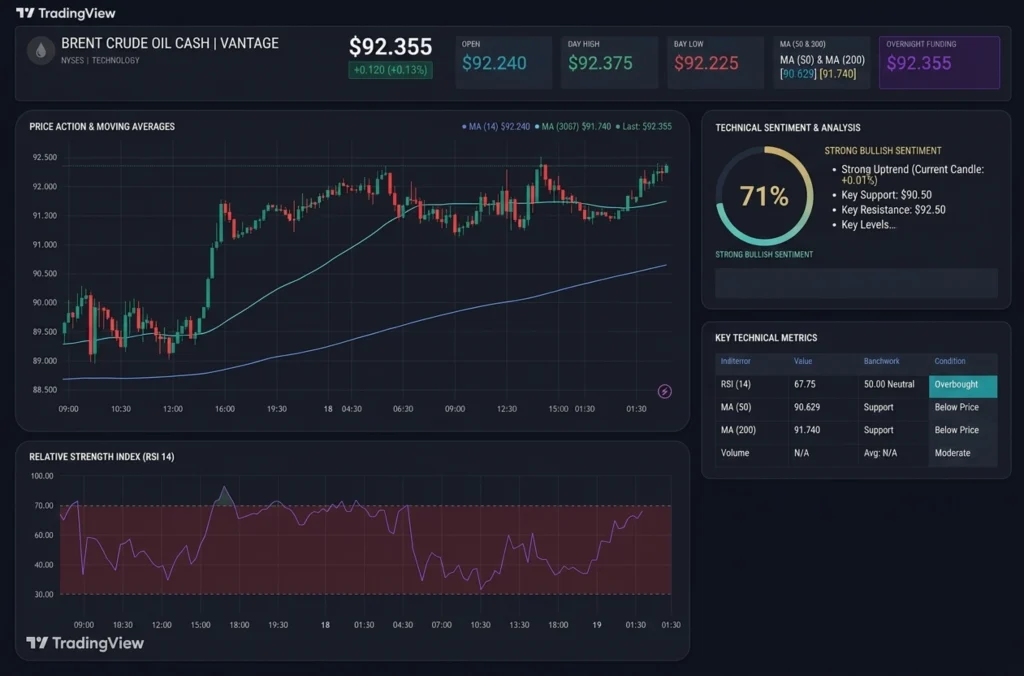Click the Technical Sentiment & Analysis heading
1024x676 pixels.
point(788,128)
